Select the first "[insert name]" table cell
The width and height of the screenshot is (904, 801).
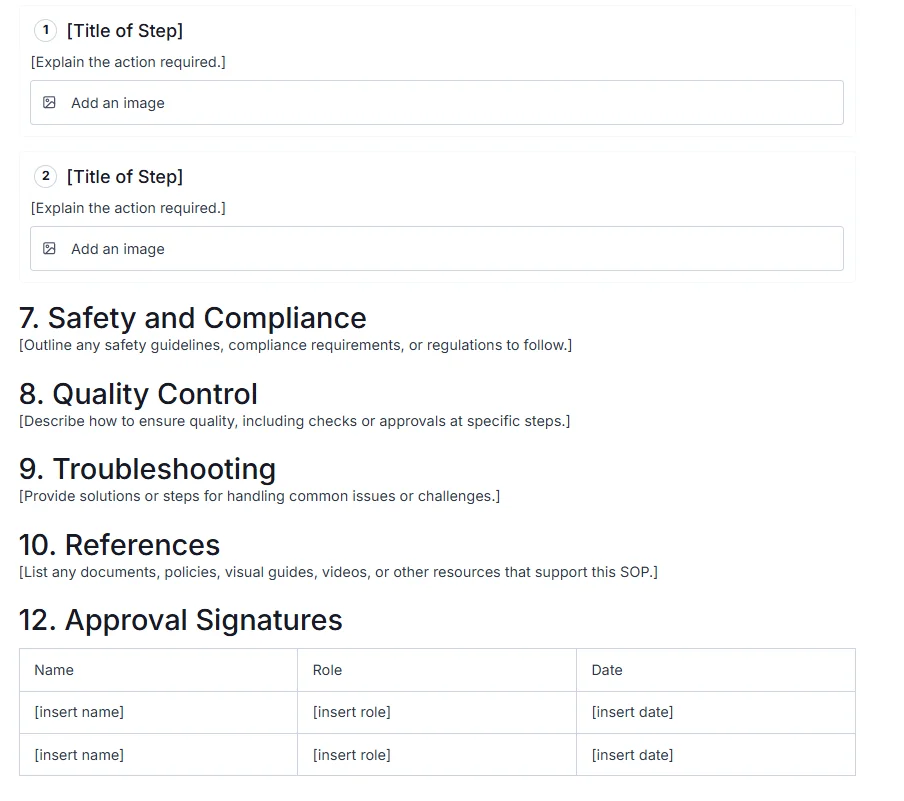tap(78, 712)
